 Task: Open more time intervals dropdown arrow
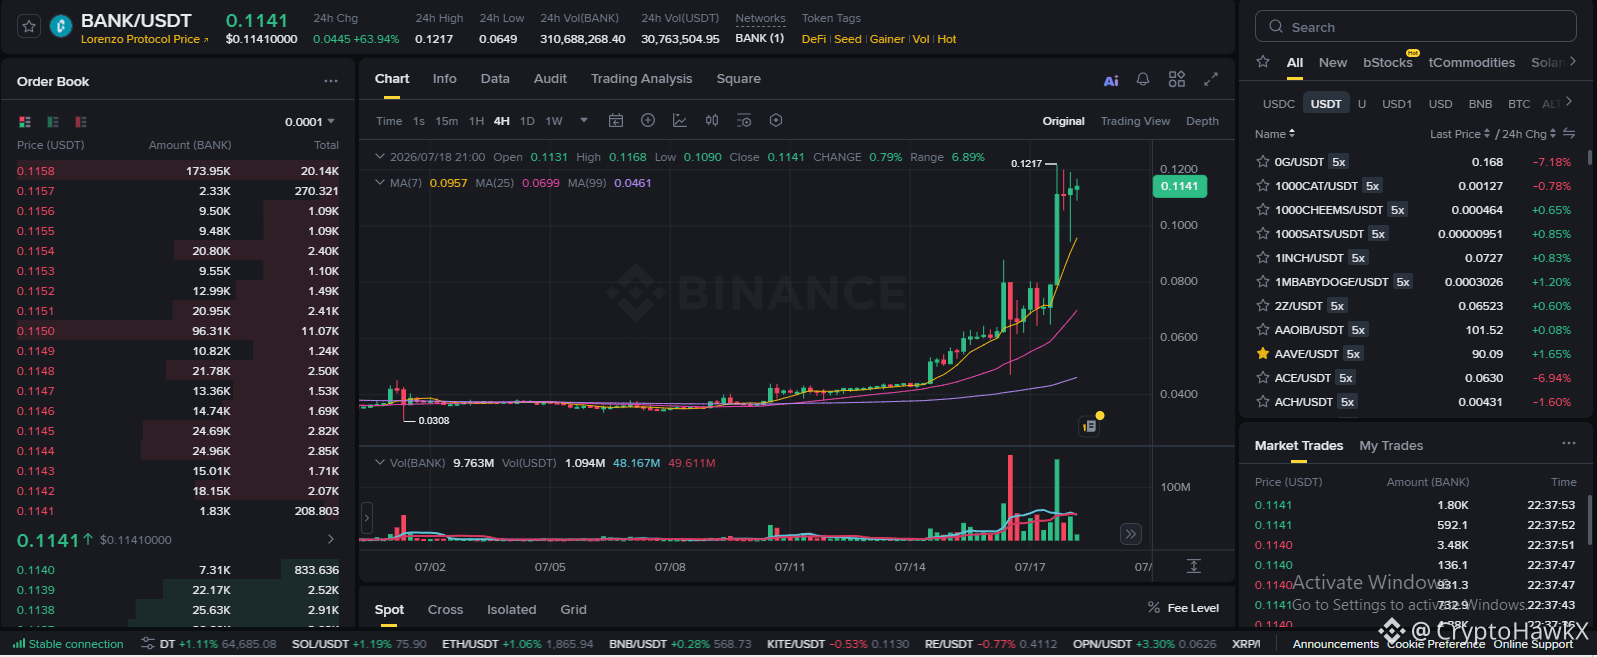pos(584,120)
